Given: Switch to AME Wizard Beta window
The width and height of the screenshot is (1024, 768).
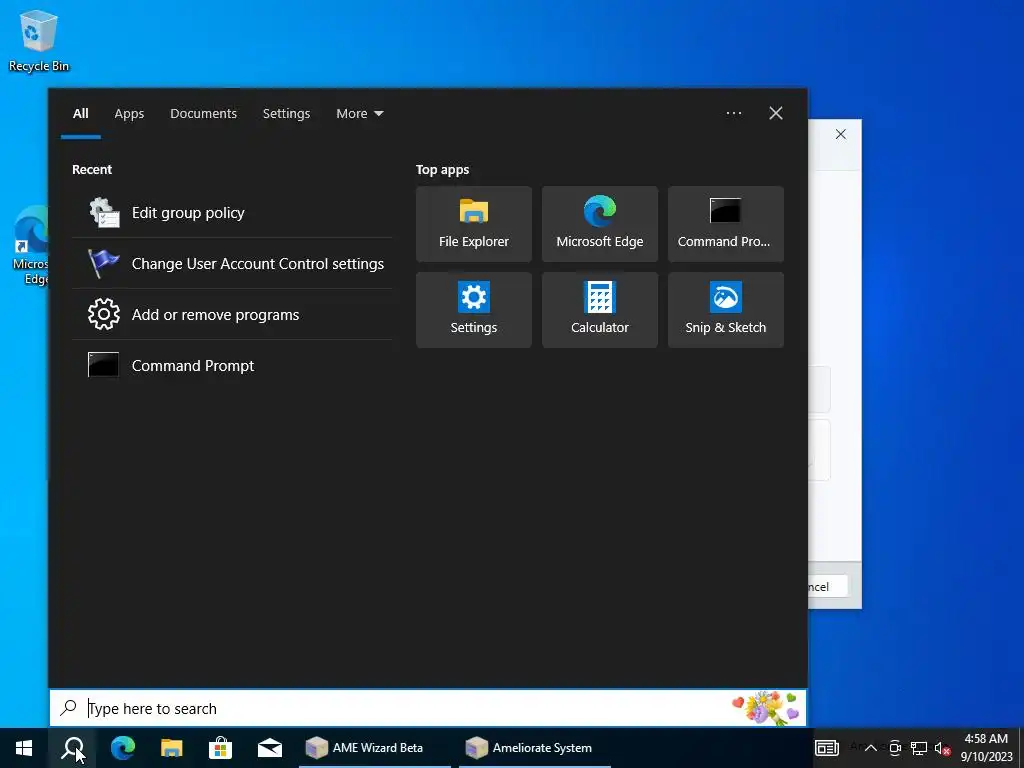Looking at the screenshot, I should tap(374, 748).
